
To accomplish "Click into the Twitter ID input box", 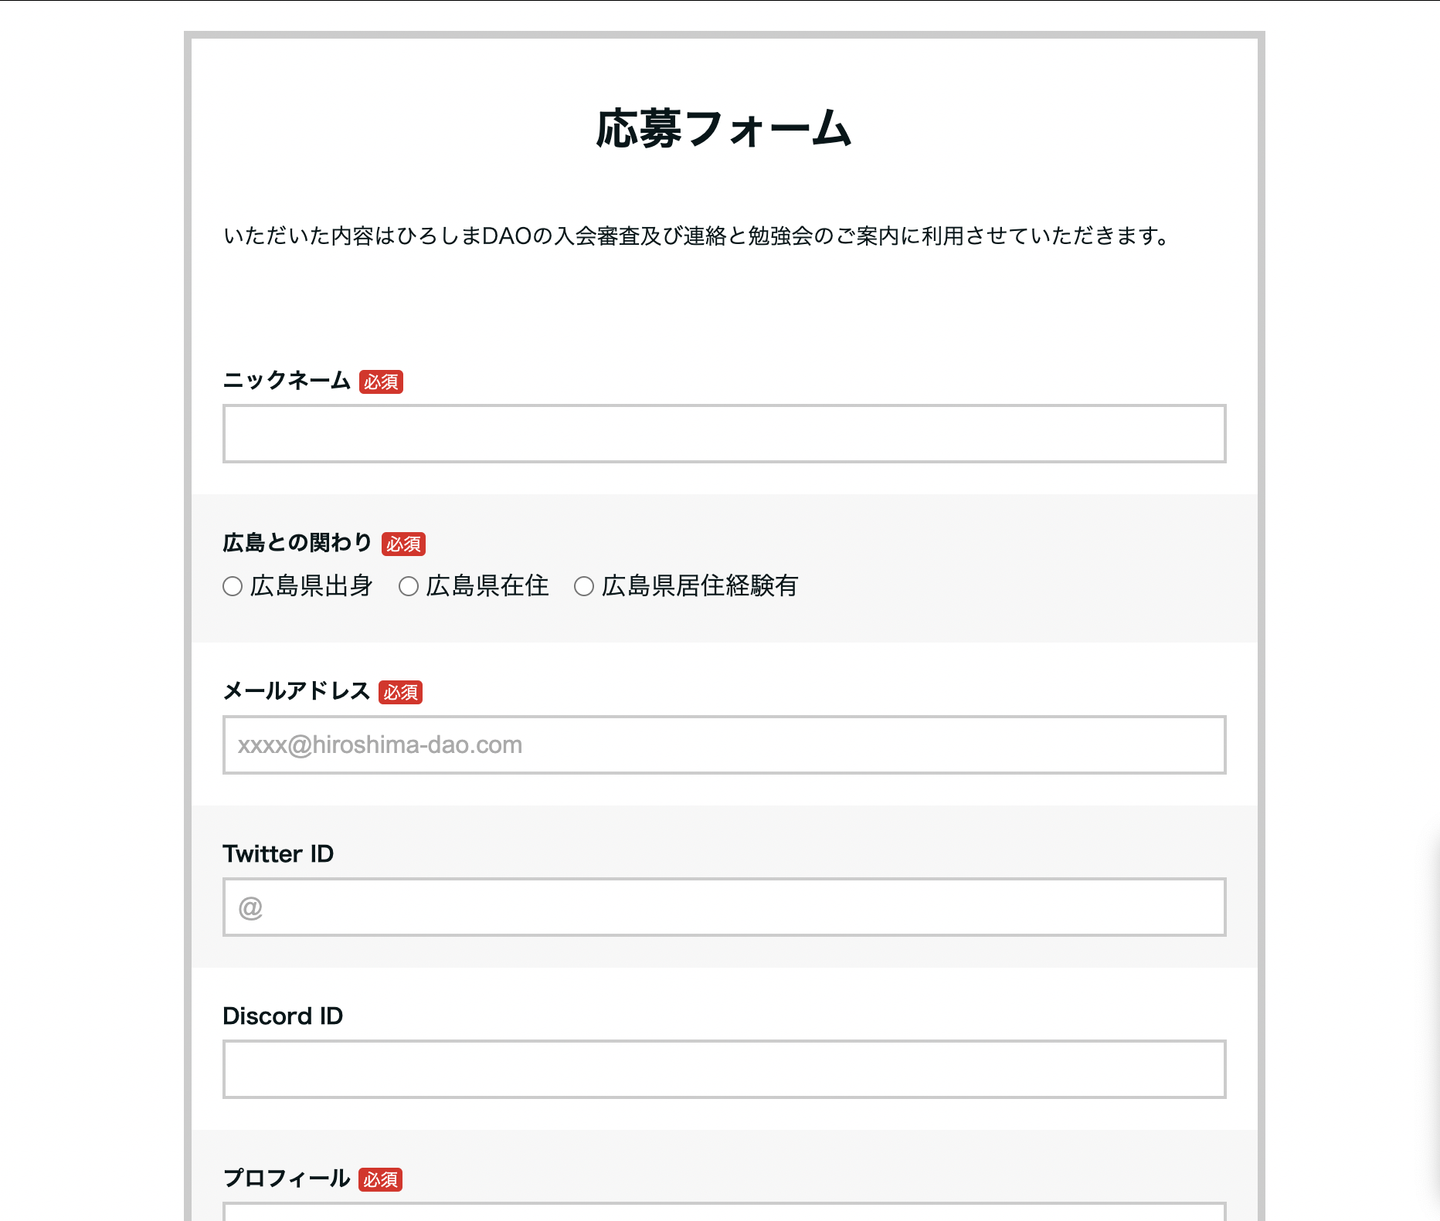I will pos(724,907).
